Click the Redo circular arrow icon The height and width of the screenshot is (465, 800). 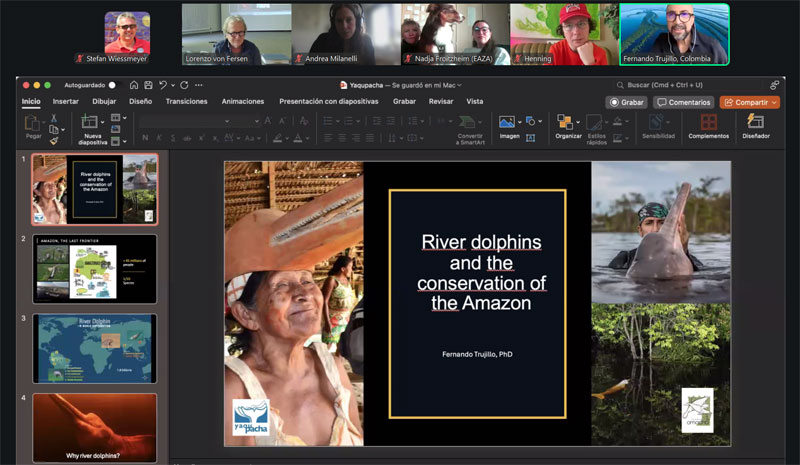(x=184, y=85)
